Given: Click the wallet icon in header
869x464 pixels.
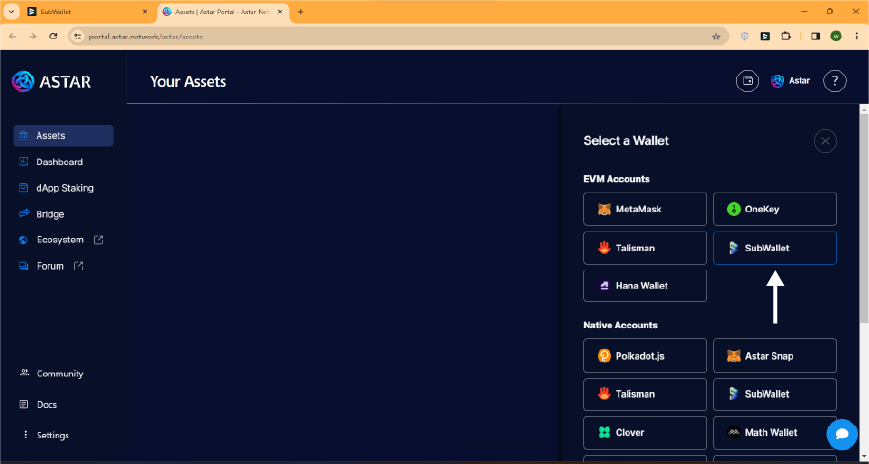Looking at the screenshot, I should (x=747, y=81).
